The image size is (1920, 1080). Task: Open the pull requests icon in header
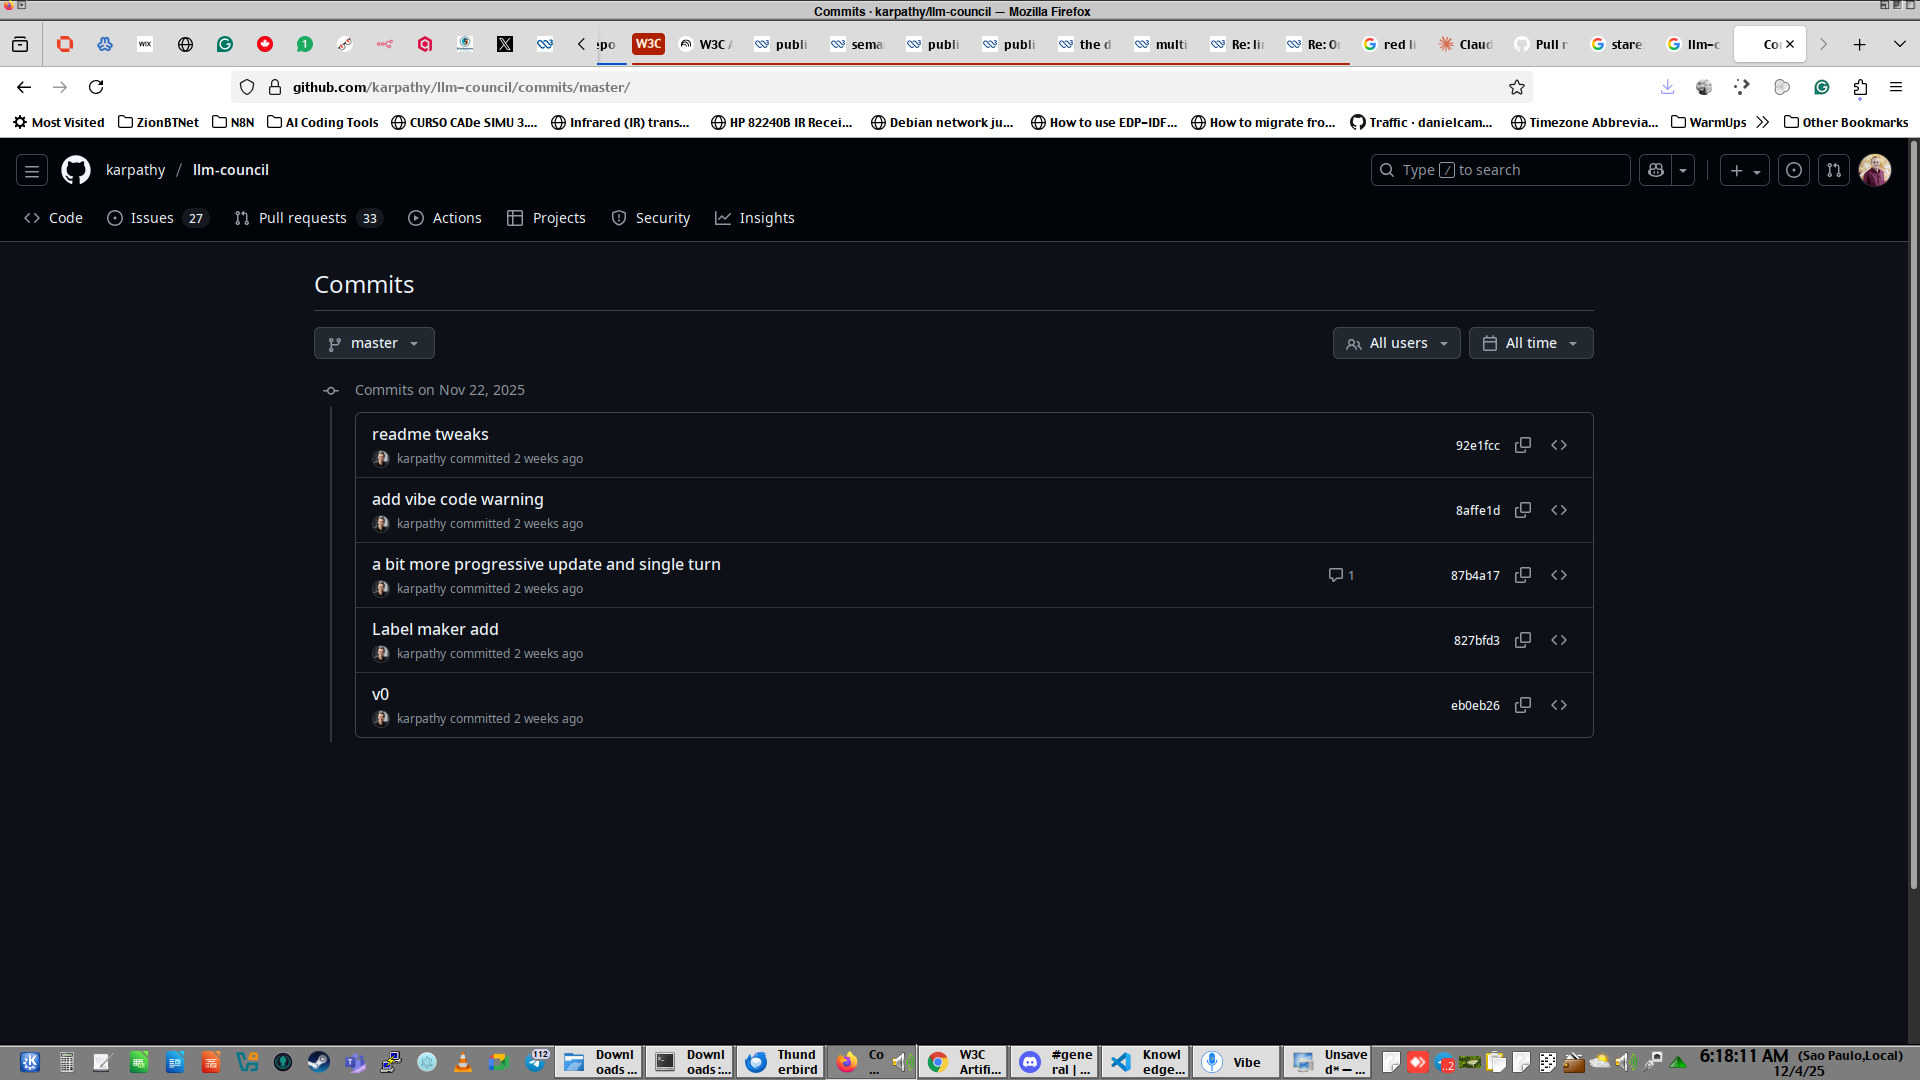pyautogui.click(x=1834, y=171)
